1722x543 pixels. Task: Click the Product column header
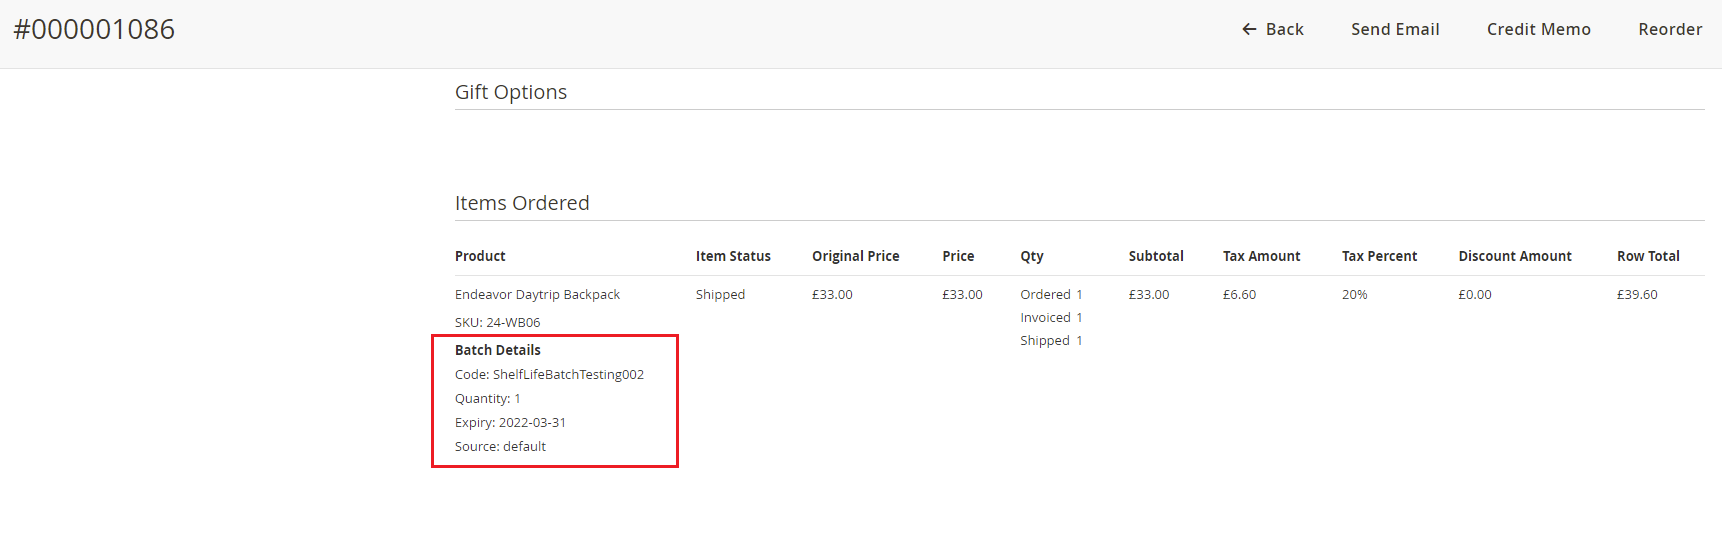coord(480,256)
